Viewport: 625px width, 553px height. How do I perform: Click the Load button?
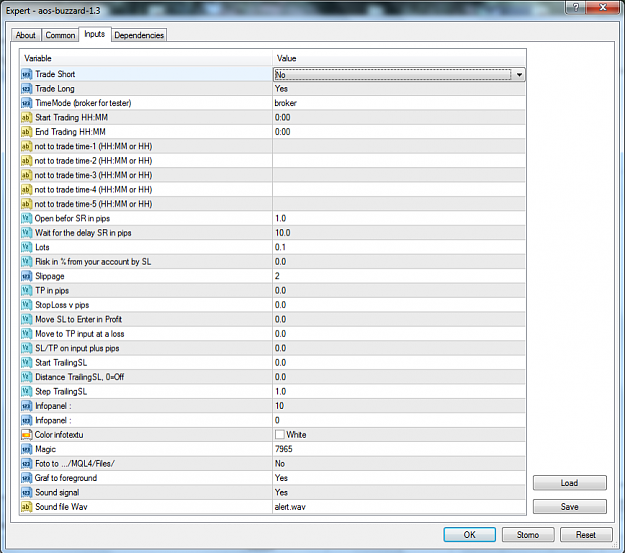pos(569,483)
